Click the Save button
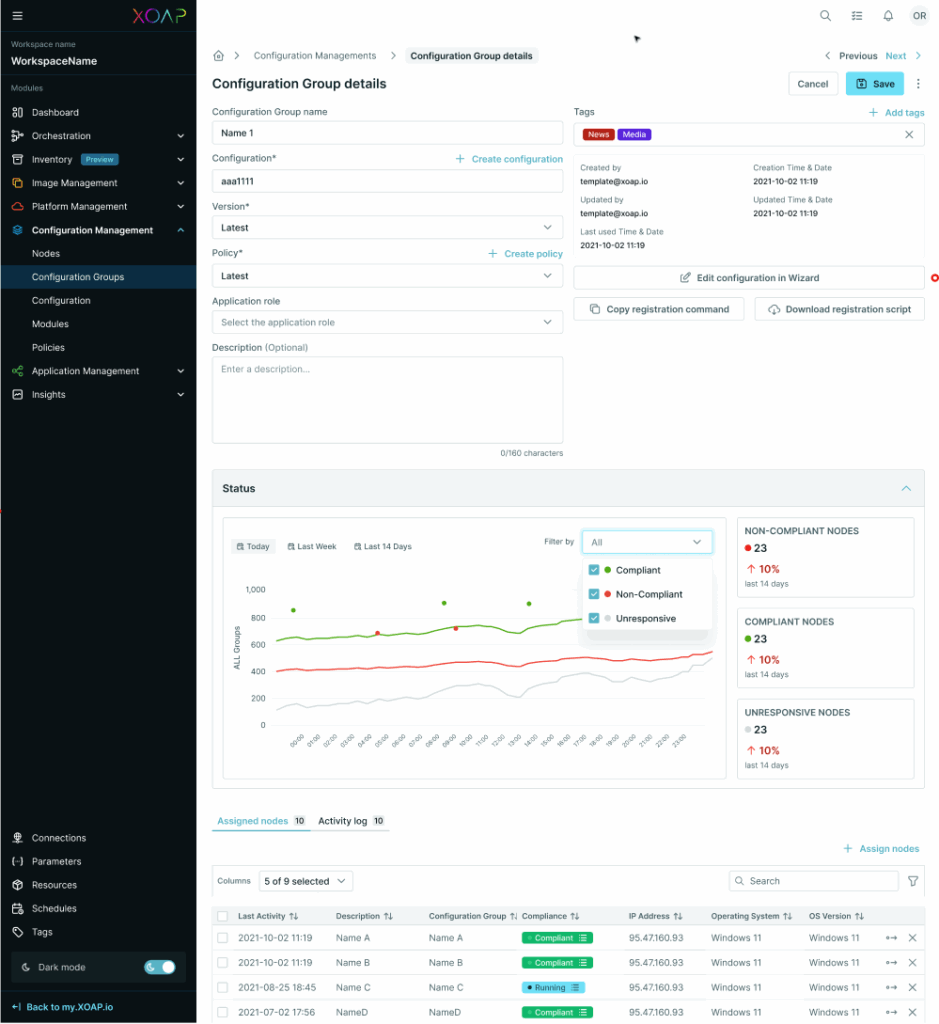 point(874,84)
